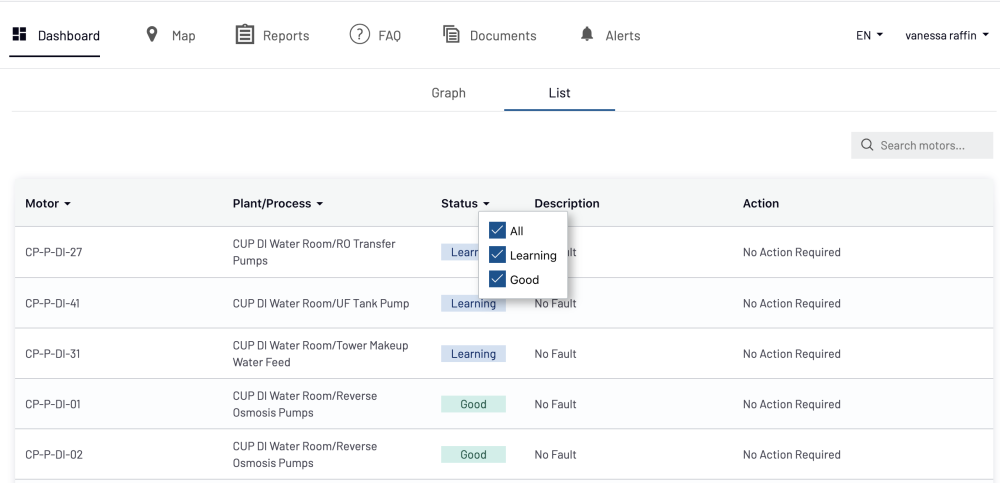Click the Good status badge for CP-P-DI-02

(473, 455)
